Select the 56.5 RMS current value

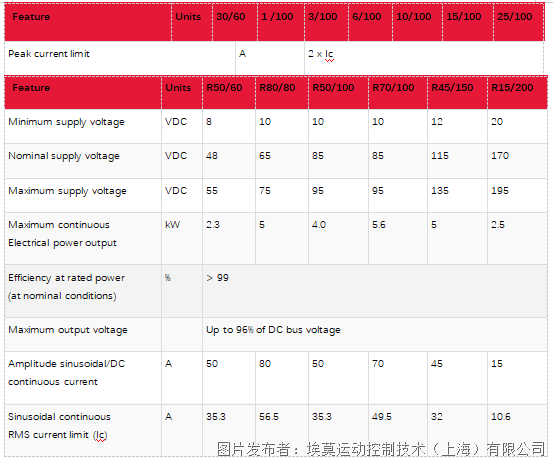pos(269,417)
